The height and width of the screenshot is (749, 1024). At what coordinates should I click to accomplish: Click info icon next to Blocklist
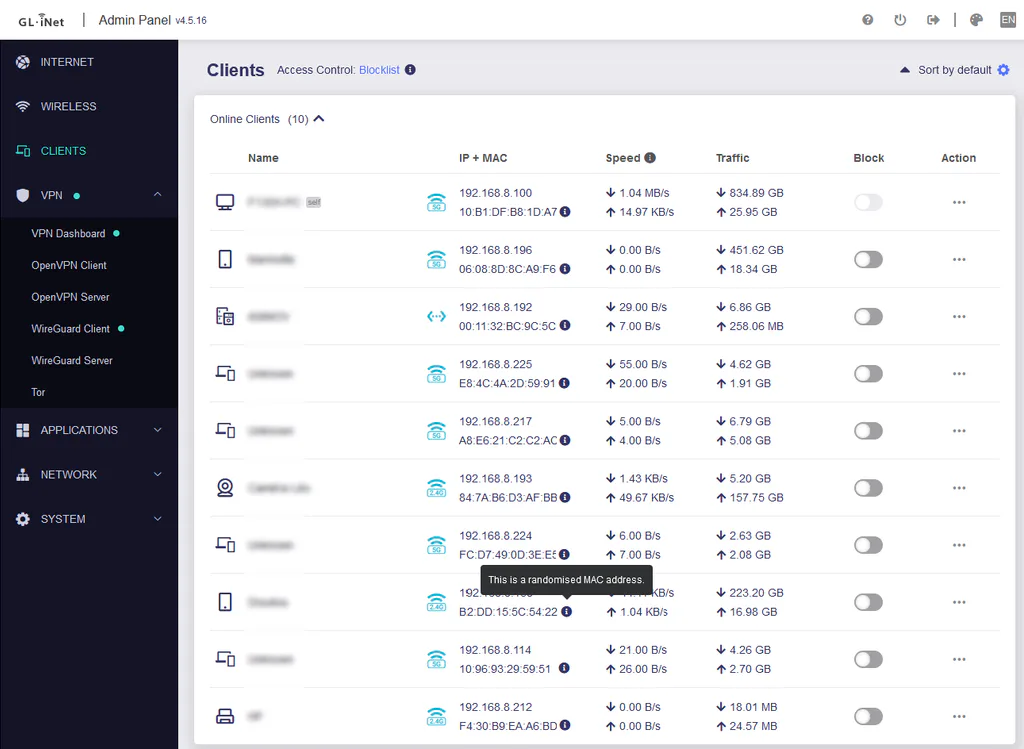point(410,69)
